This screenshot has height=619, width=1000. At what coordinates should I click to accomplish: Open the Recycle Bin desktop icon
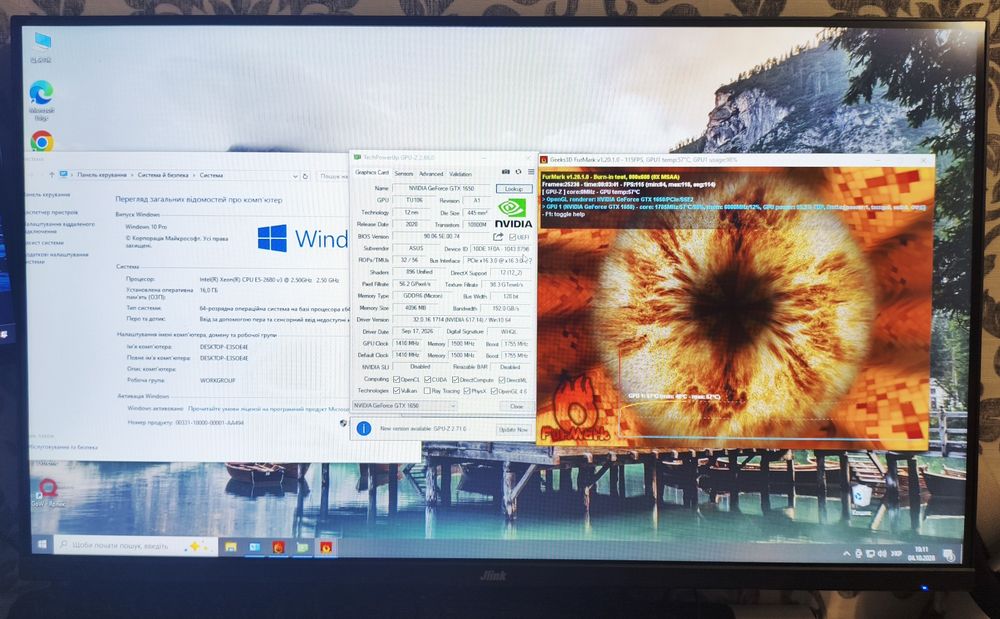click(x=862, y=499)
